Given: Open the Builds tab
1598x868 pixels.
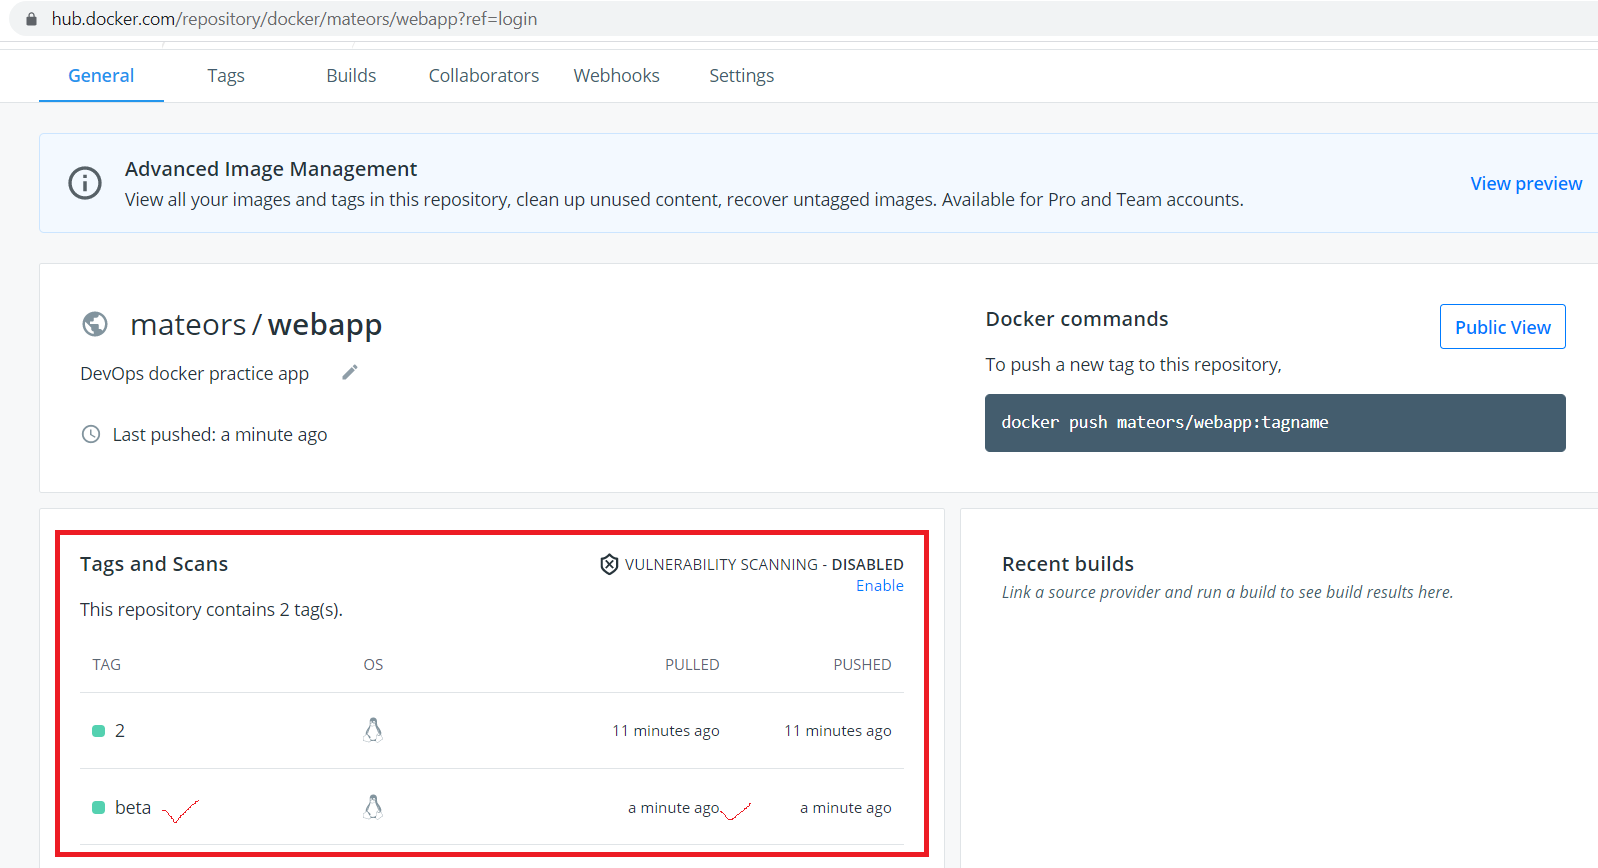Looking at the screenshot, I should click(351, 76).
